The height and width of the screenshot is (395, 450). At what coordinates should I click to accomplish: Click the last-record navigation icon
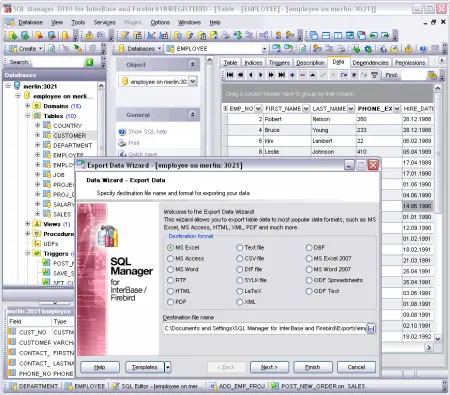click(282, 75)
